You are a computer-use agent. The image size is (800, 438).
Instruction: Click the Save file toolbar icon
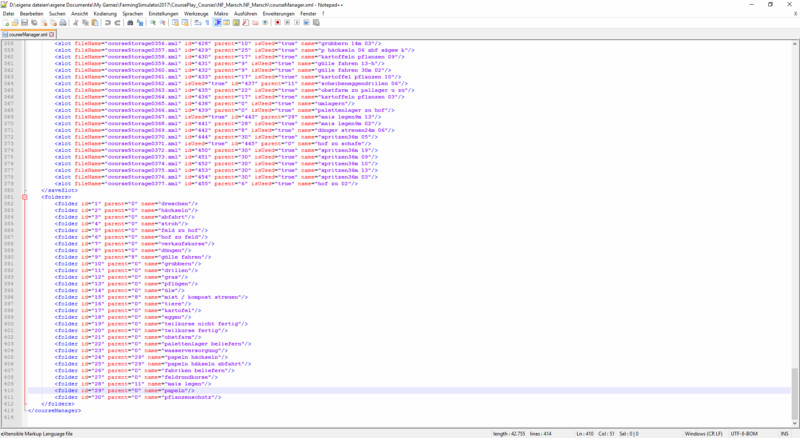click(23, 22)
